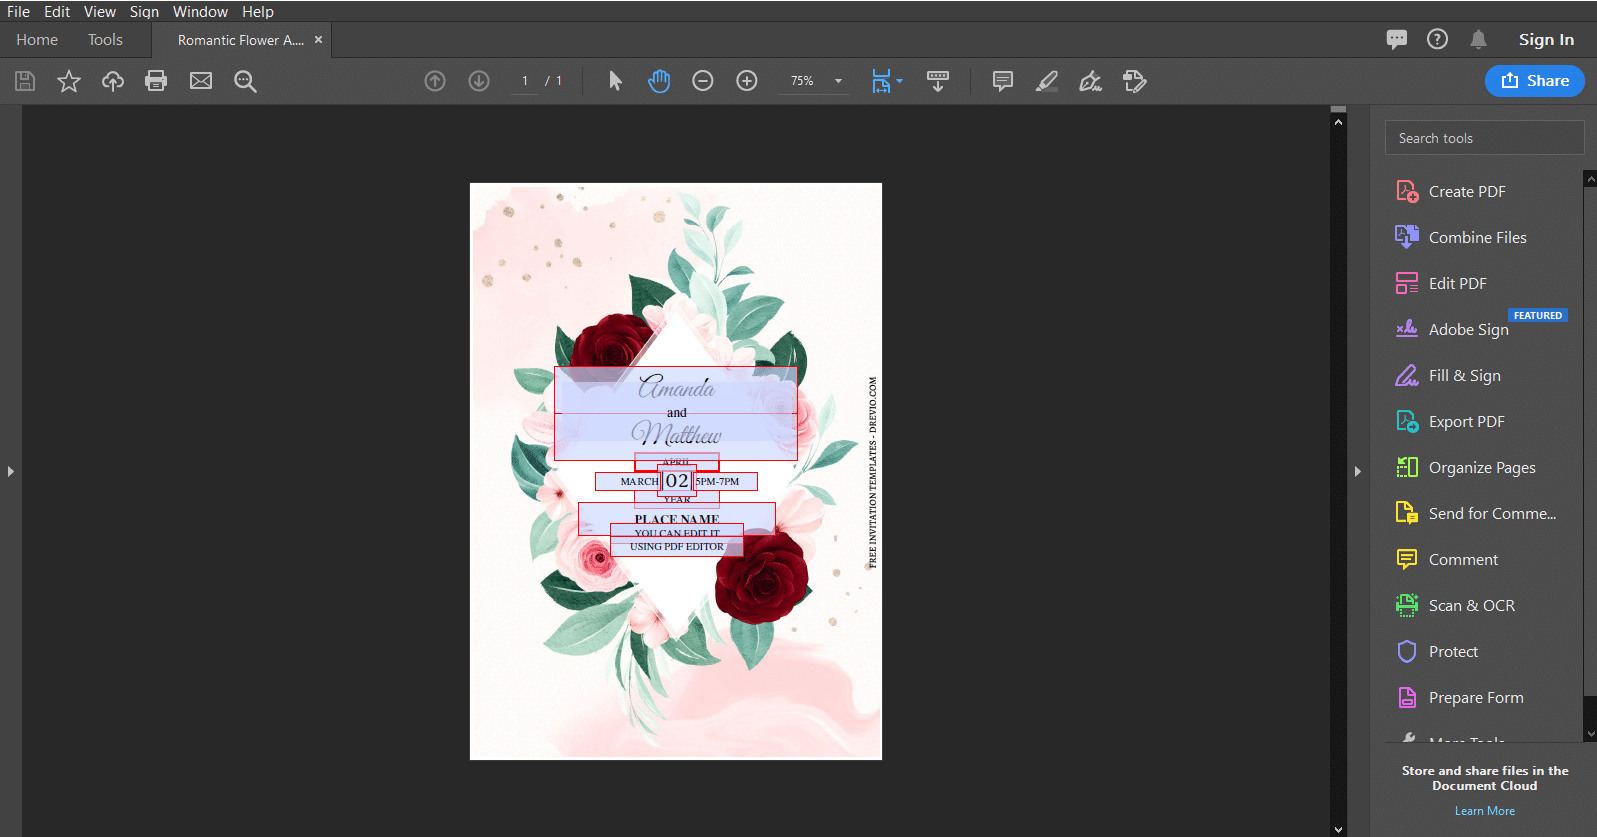
Task: Follow the Learn More link
Action: 1484,811
